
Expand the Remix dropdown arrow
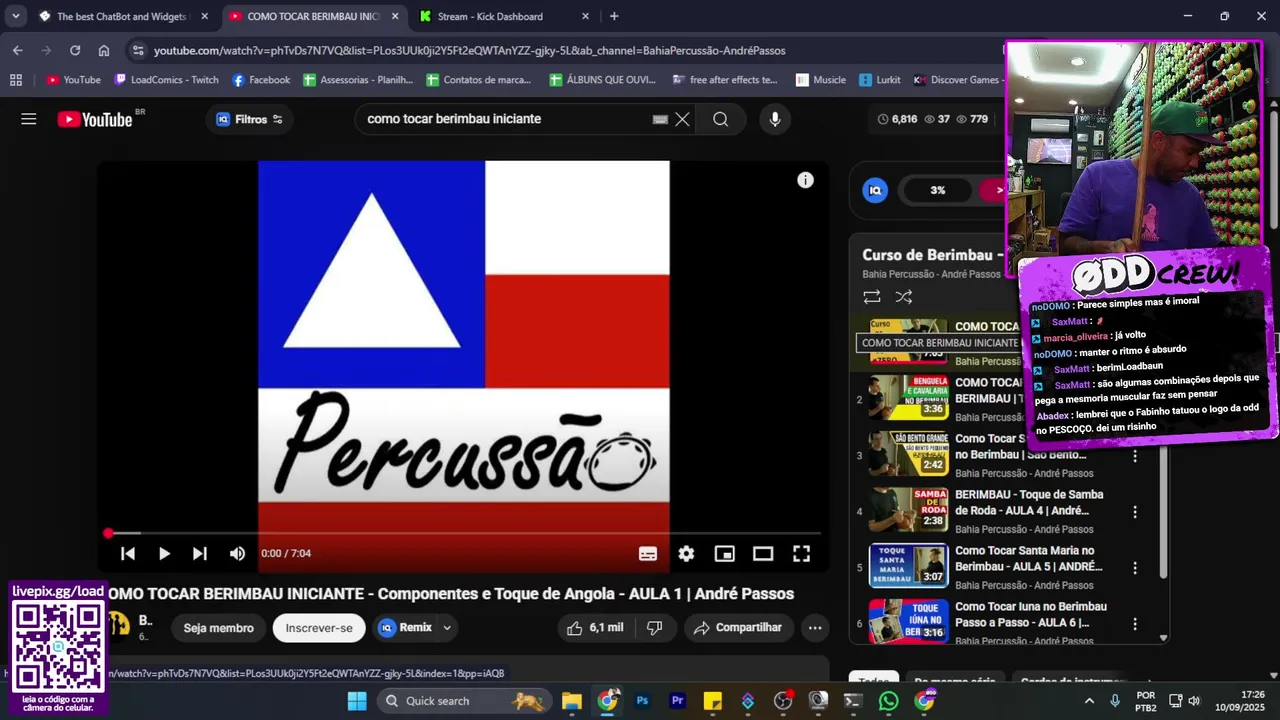pyautogui.click(x=447, y=628)
